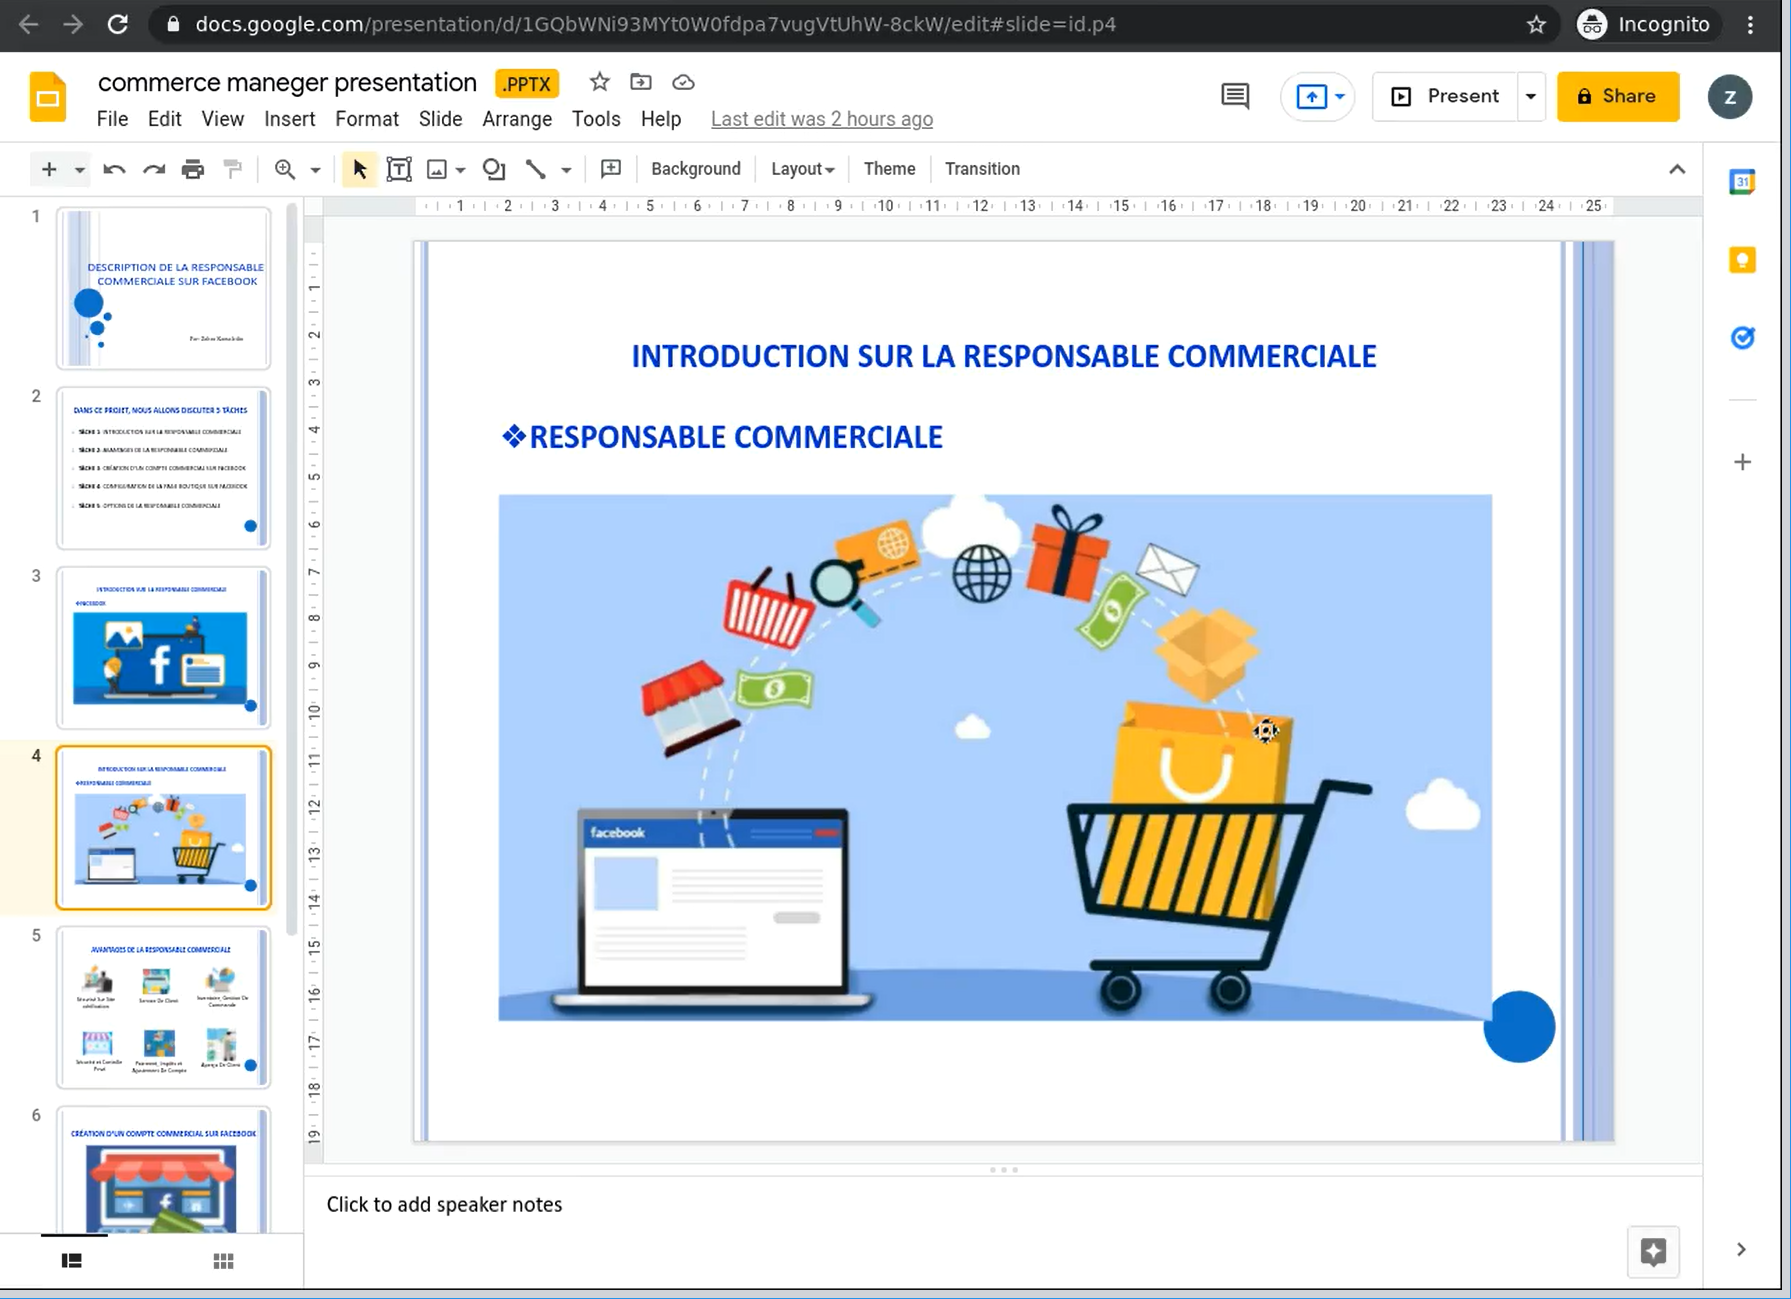Switch to grid view of slides
Screen dimensions: 1791x1299
click(223, 1261)
